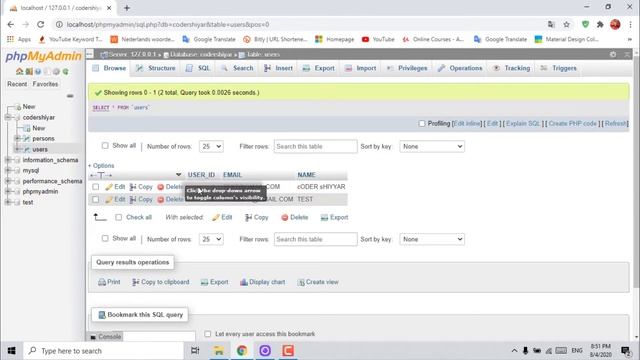Viewport: 640px width, 360px height.
Task: Click Display chart icon
Action: pyautogui.click(x=244, y=282)
